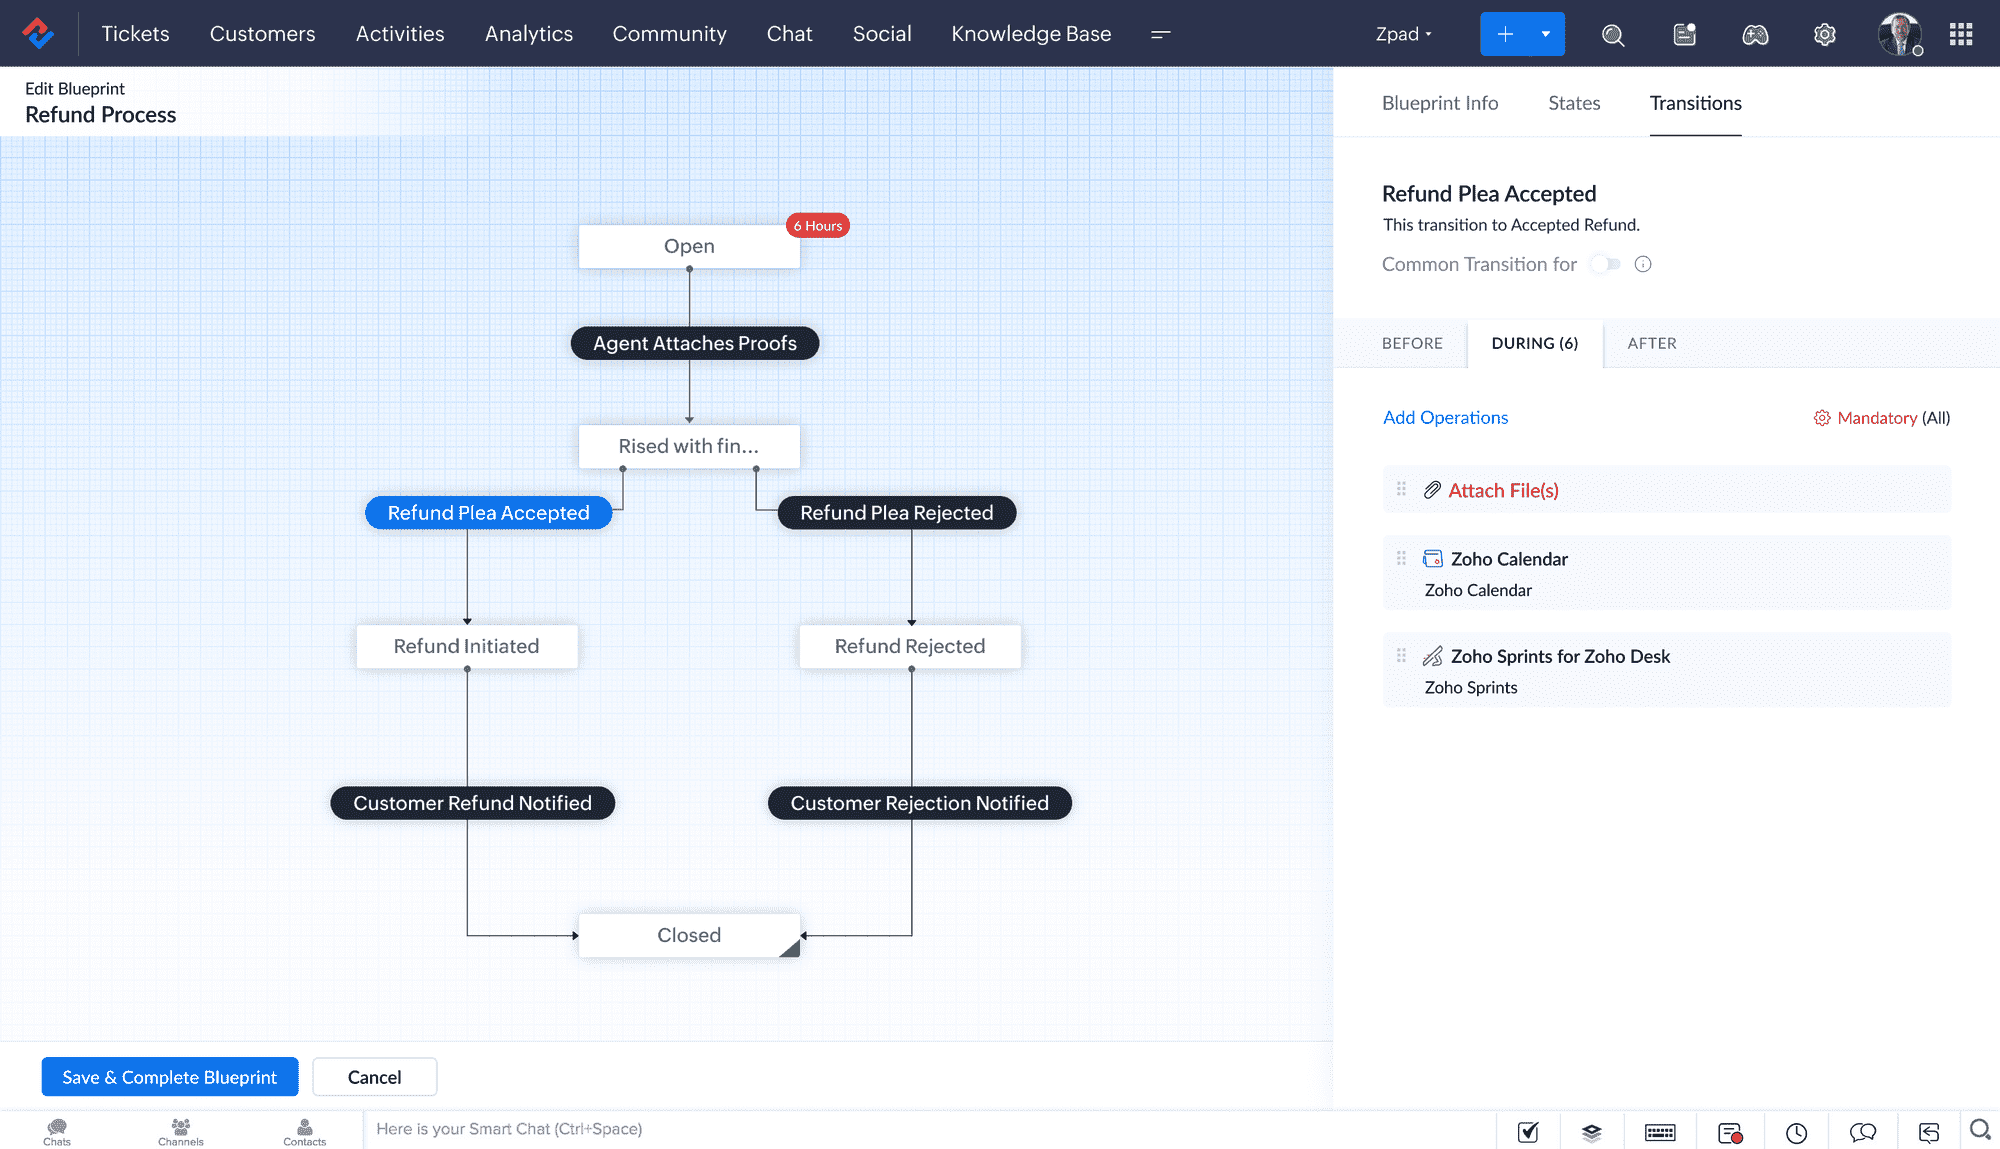The image size is (2000, 1149).
Task: Open the gamepad gamification icon
Action: click(1755, 35)
